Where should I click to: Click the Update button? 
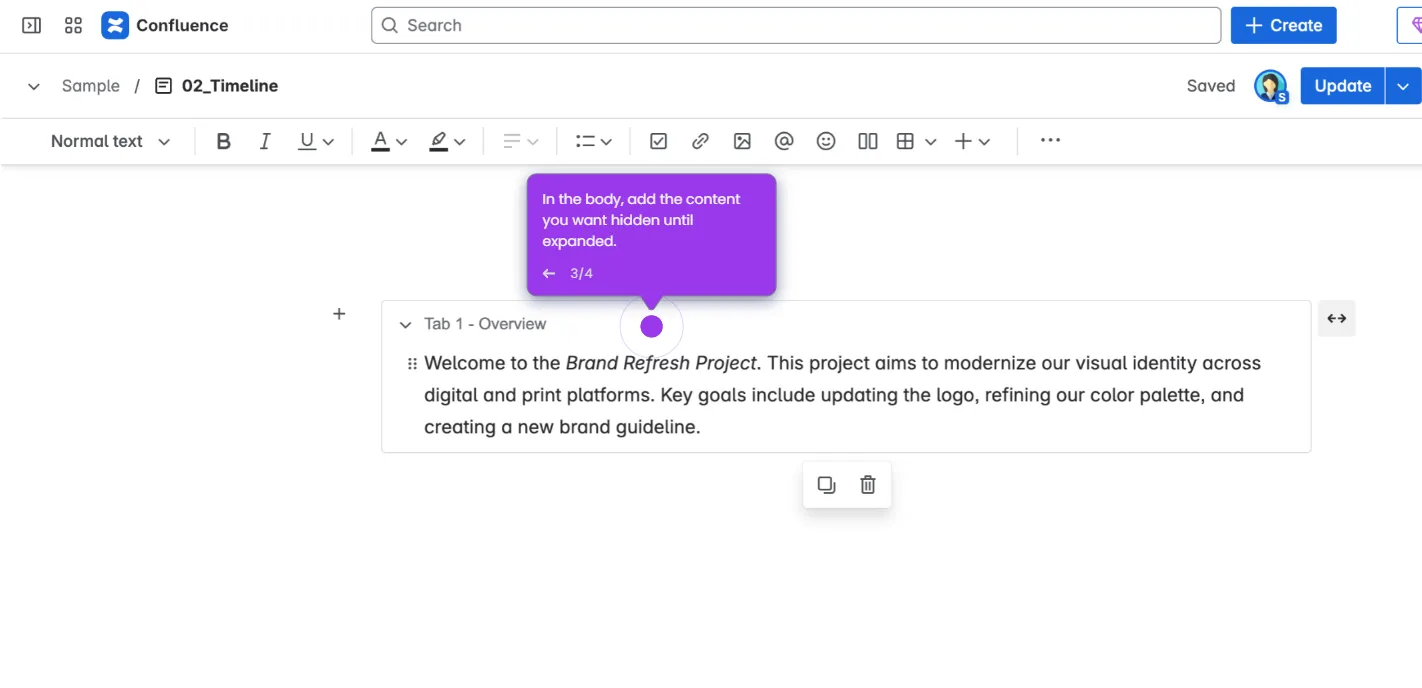coord(1342,86)
